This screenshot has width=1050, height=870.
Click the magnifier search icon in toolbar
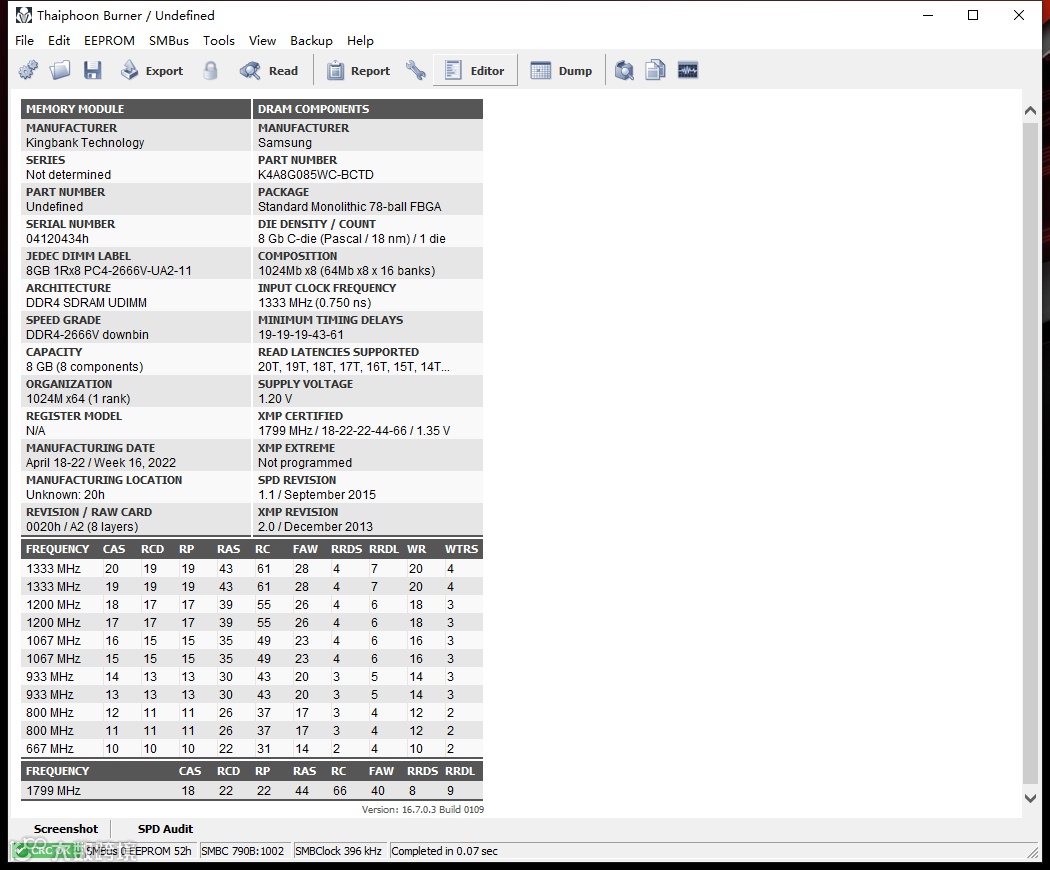(x=624, y=70)
